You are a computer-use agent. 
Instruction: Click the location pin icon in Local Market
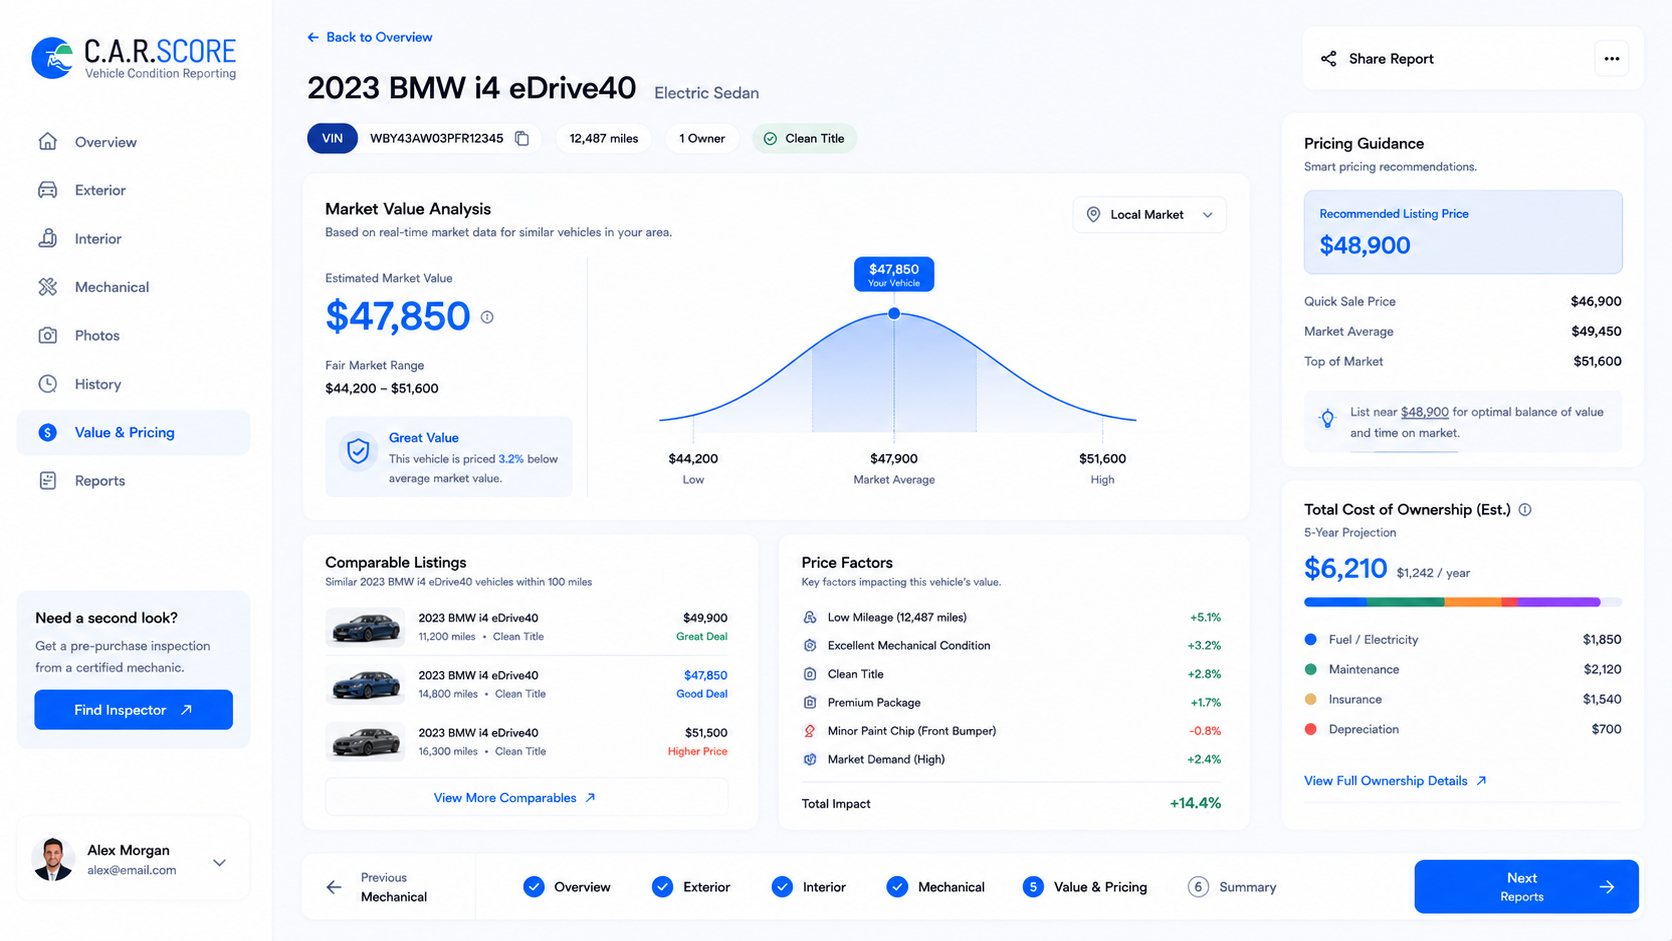tap(1093, 215)
